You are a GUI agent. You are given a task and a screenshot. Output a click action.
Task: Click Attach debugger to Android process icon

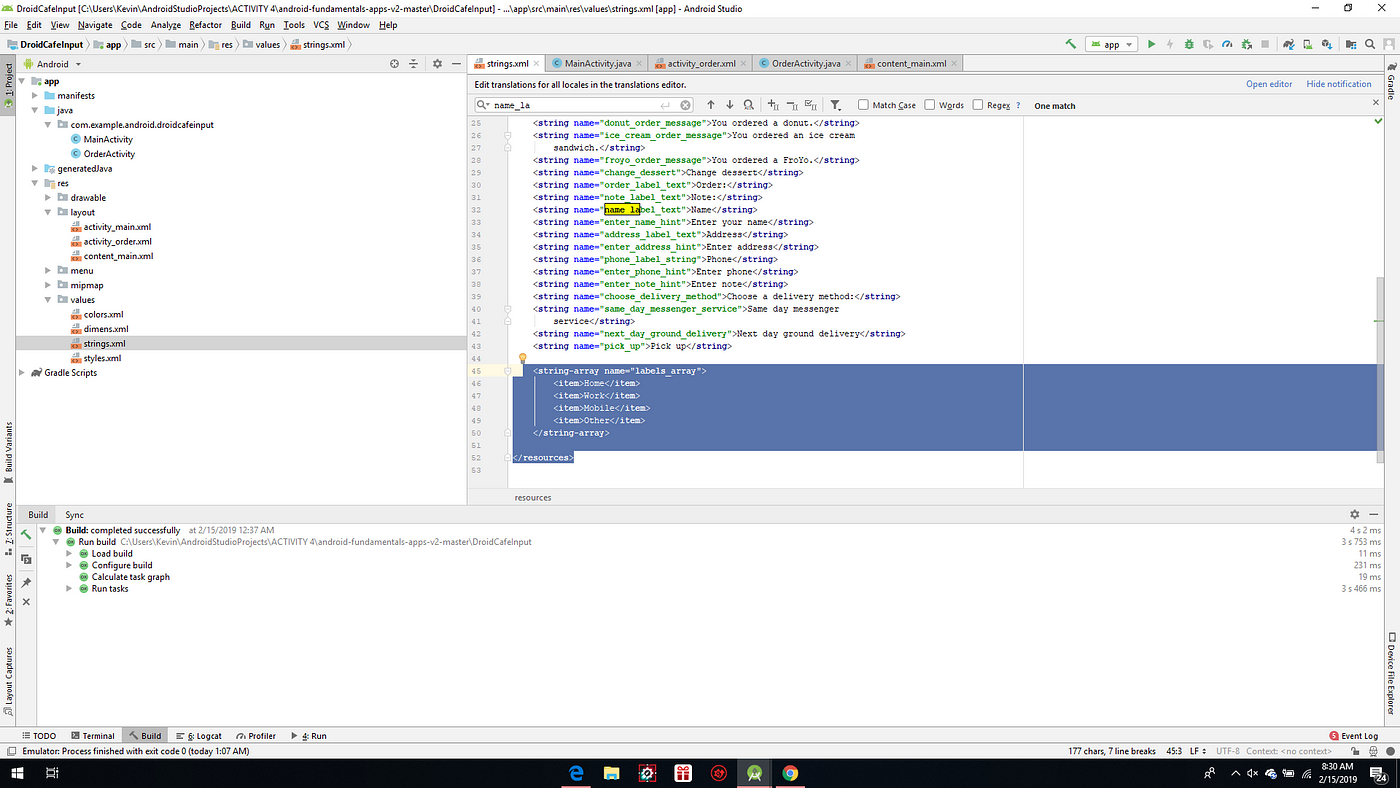click(1246, 44)
